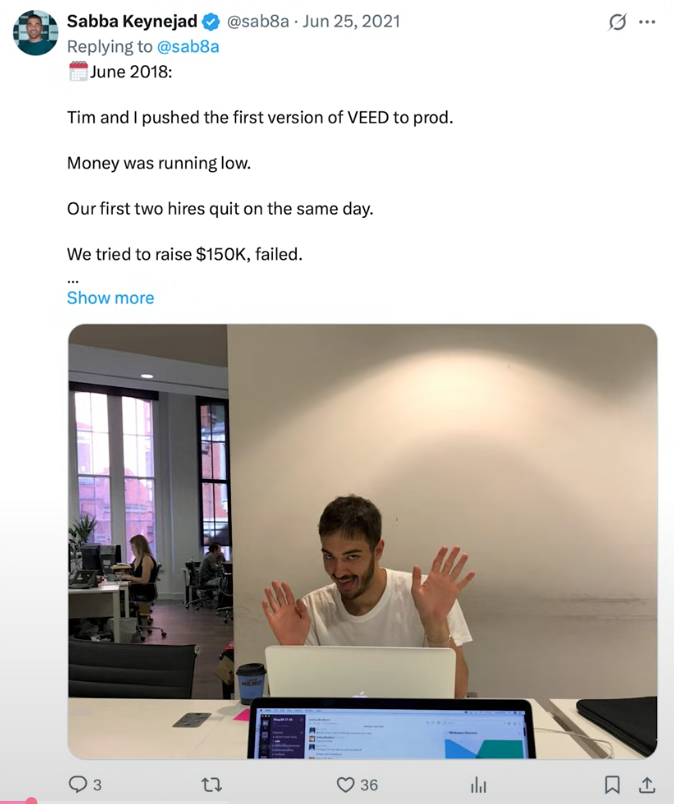Click the pink video progress bar handle
The width and height of the screenshot is (674, 804).
click(x=31, y=800)
